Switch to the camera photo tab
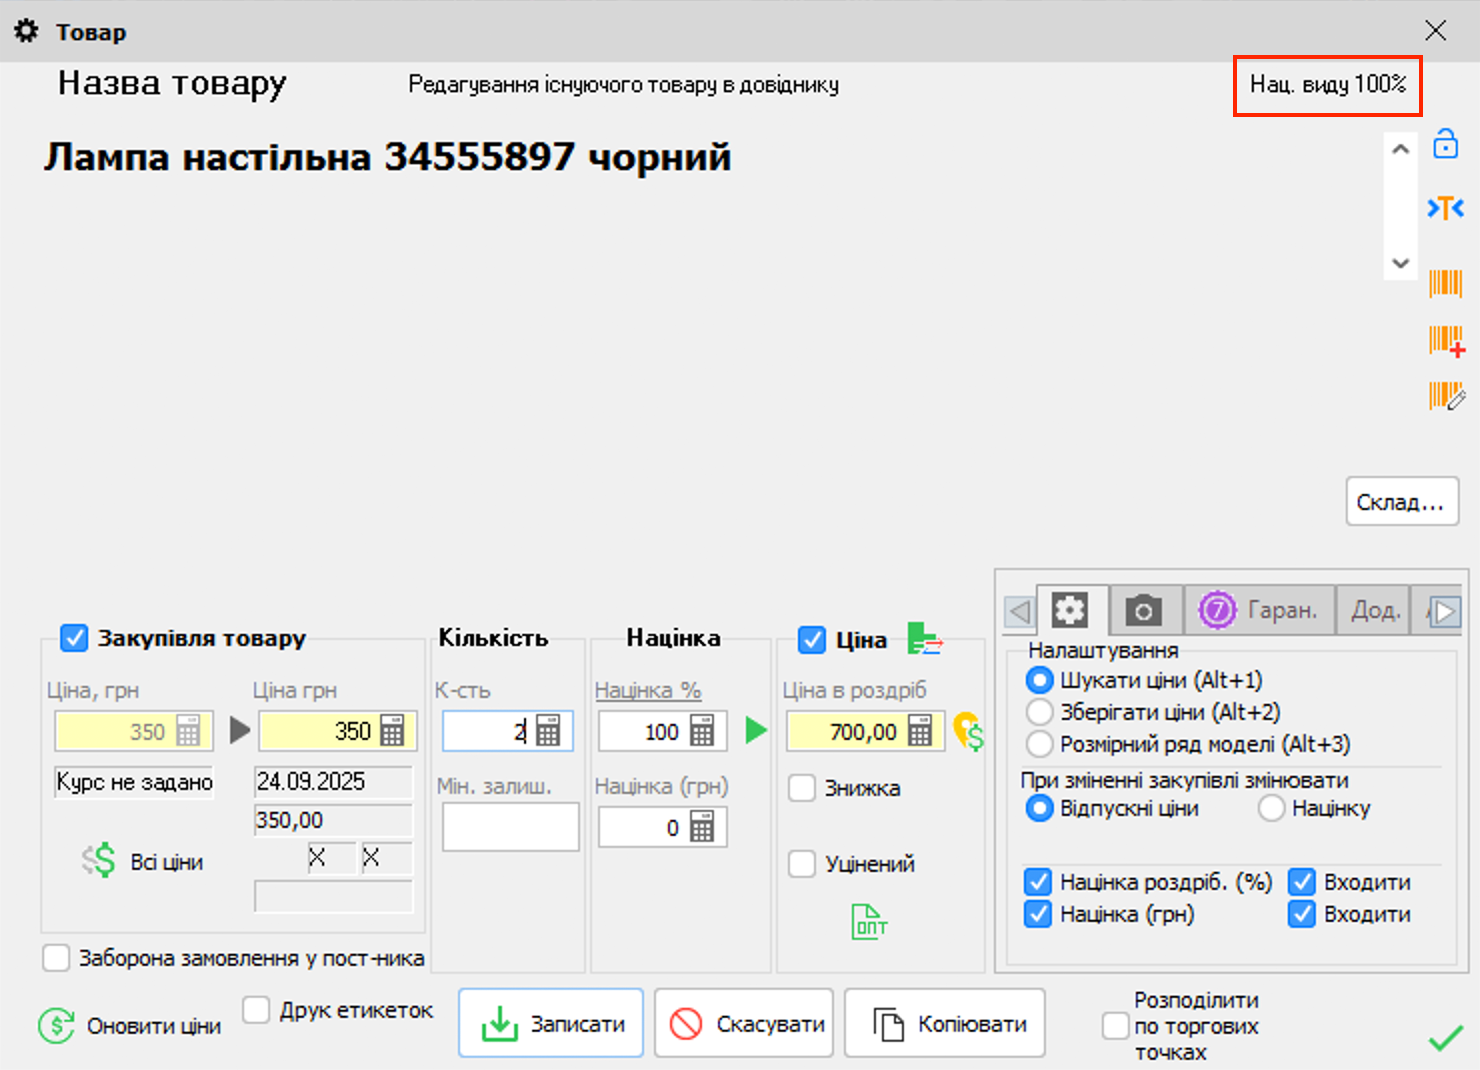 pyautogui.click(x=1143, y=610)
